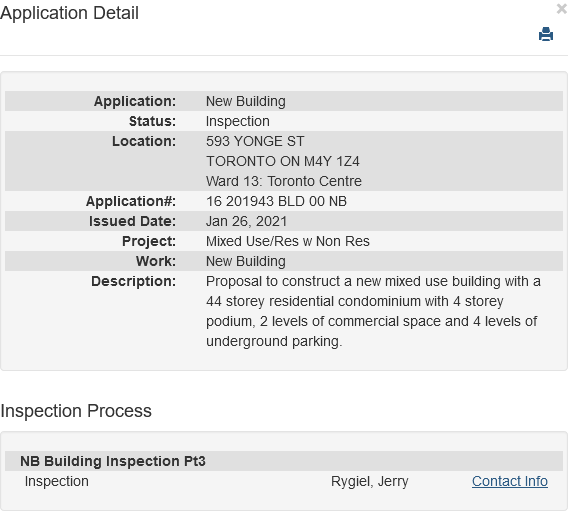The width and height of the screenshot is (568, 513).
Task: Click the Work value New Building
Action: tap(246, 261)
